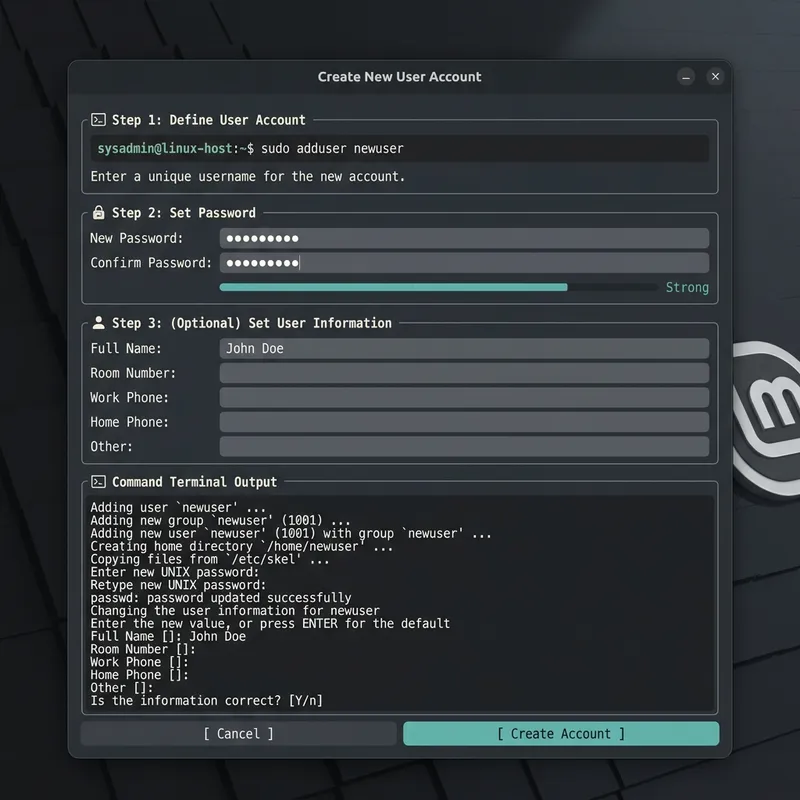Image resolution: width=800 pixels, height=800 pixels.
Task: Click the Other input field
Action: pos(464,446)
